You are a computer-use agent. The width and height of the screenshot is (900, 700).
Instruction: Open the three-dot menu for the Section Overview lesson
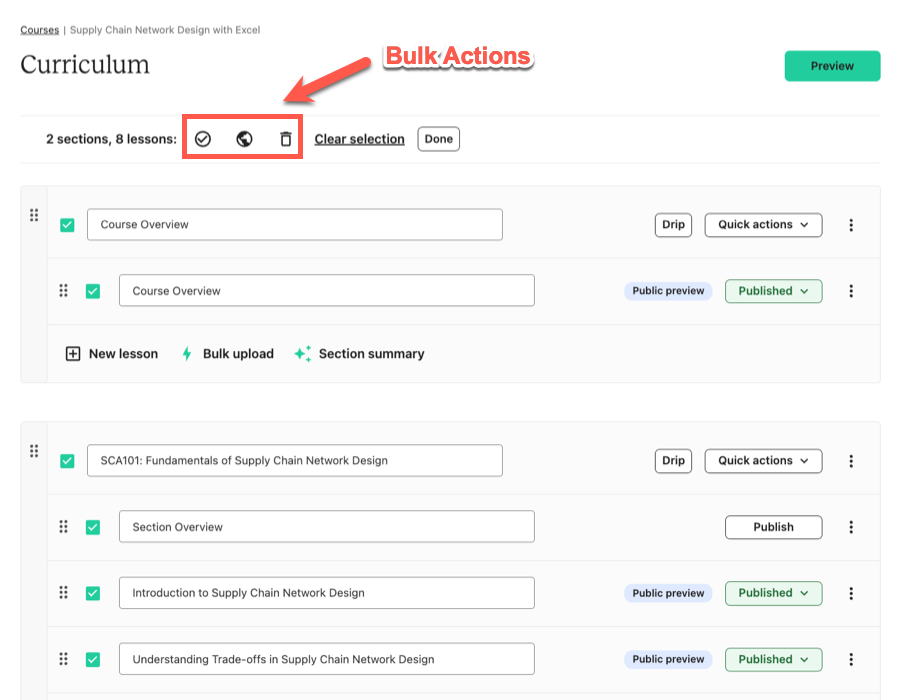tap(851, 527)
